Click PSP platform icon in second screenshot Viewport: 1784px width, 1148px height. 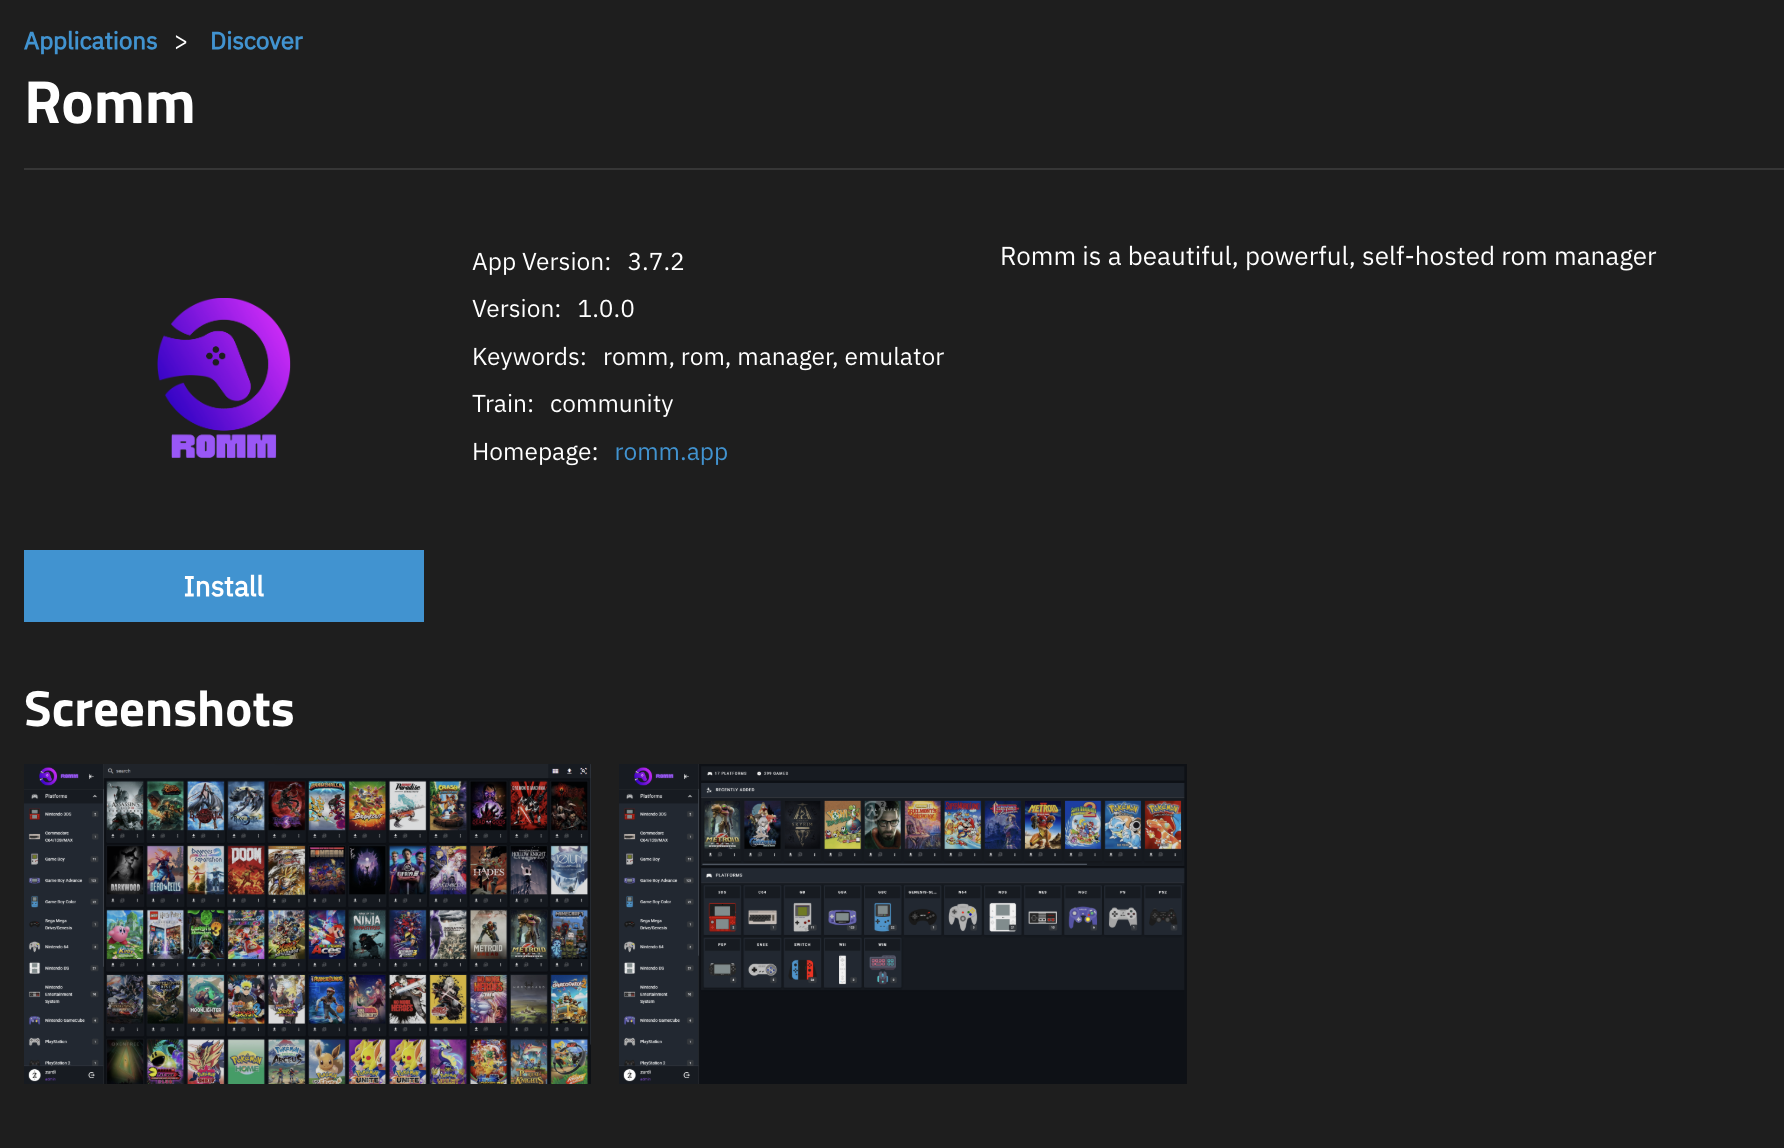tap(722, 969)
